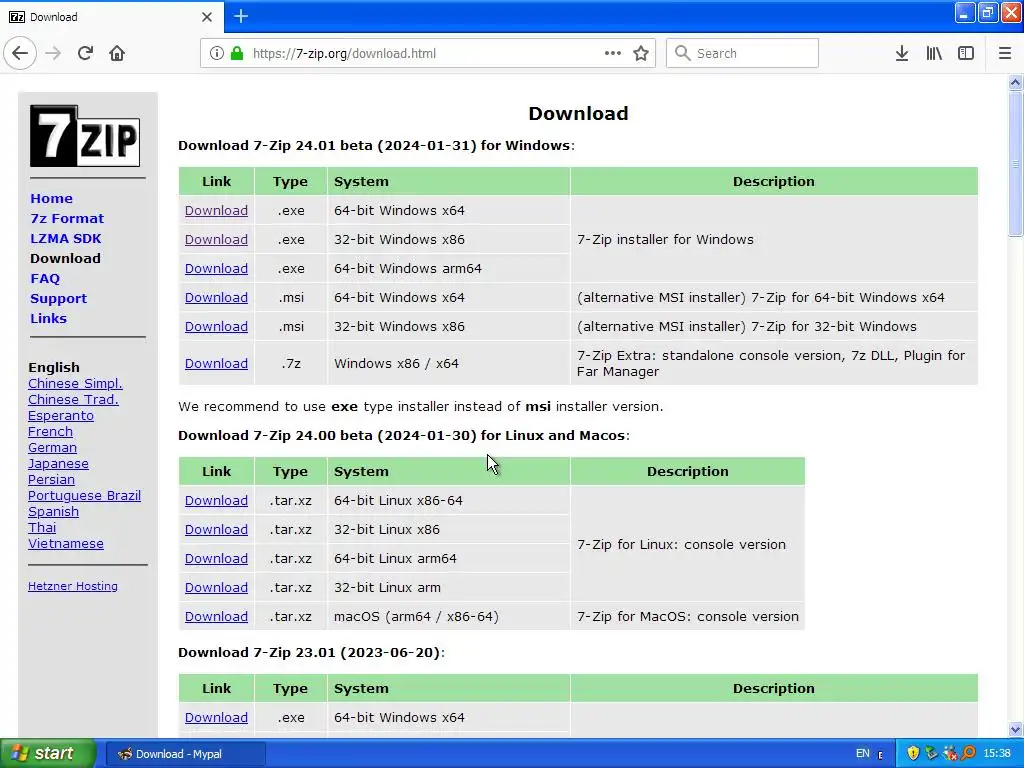Download 24.01 .exe for 64-bit Windows x64
The height and width of the screenshot is (768, 1024).
point(216,210)
